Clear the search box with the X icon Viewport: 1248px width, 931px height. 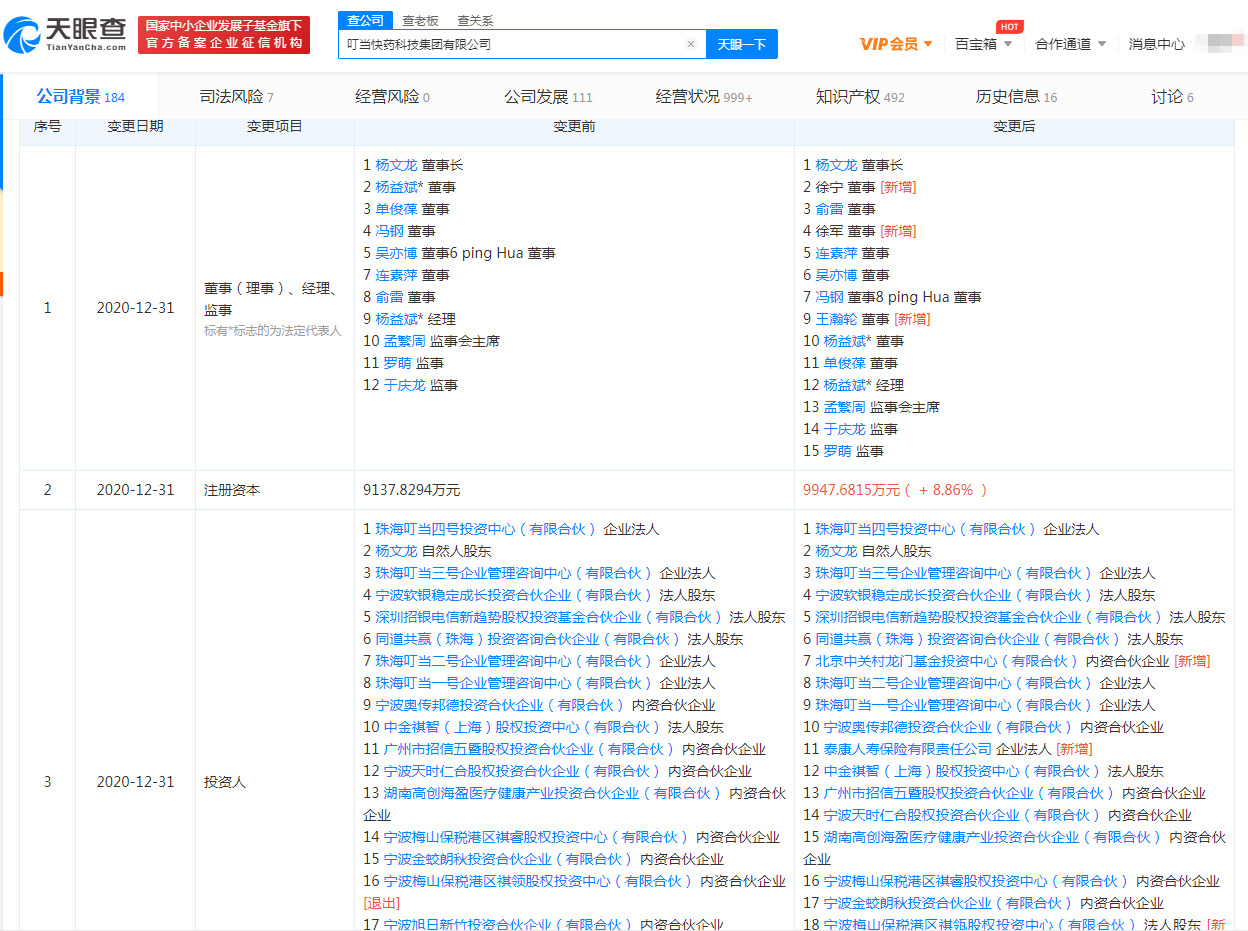point(690,44)
